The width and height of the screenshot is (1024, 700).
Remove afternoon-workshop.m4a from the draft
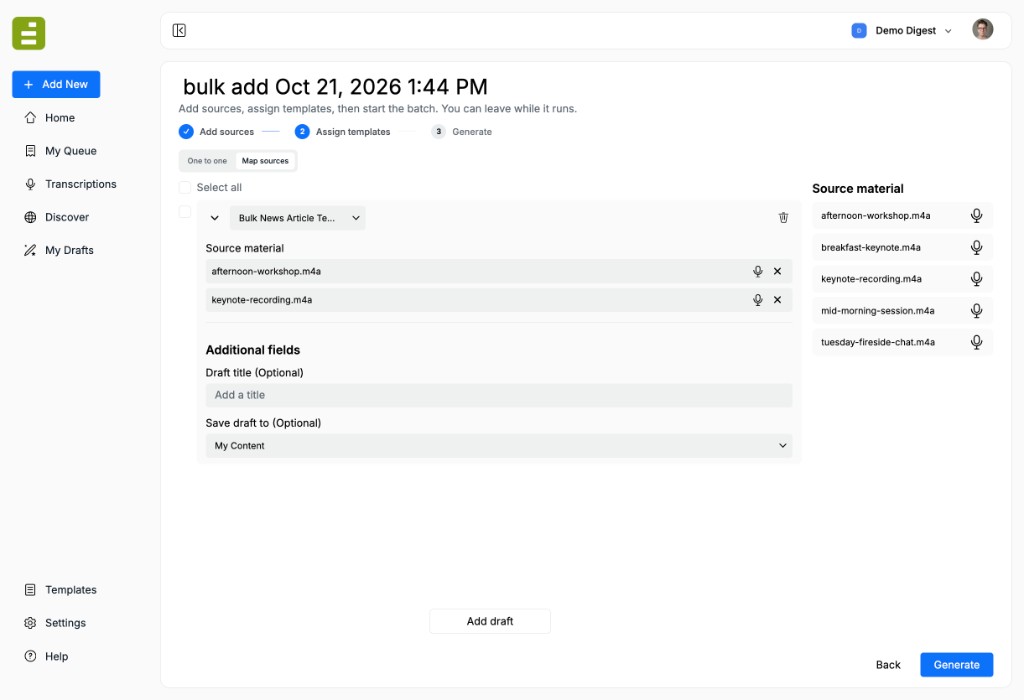click(x=777, y=271)
